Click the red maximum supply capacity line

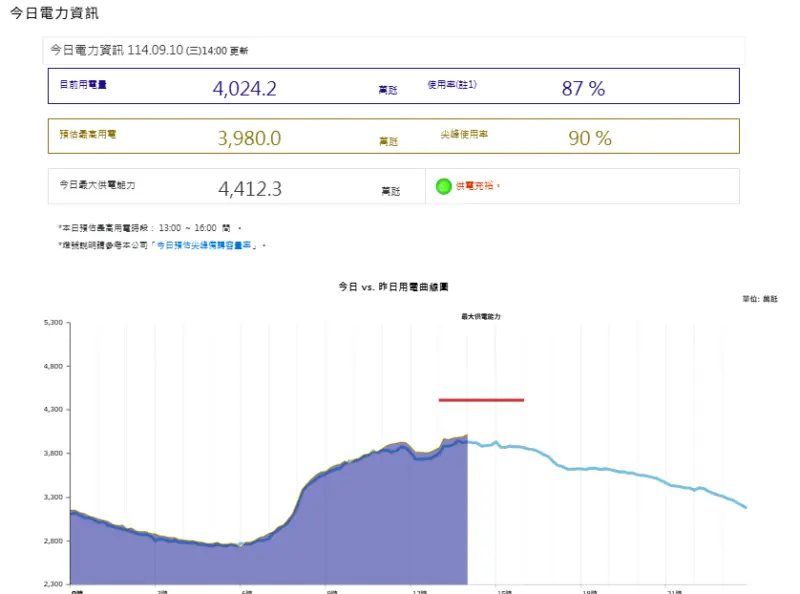click(481, 400)
